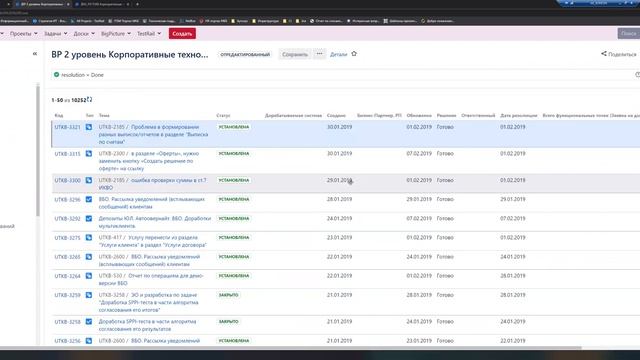Click the subtask type icon for UTKB-3256

tap(89, 340)
